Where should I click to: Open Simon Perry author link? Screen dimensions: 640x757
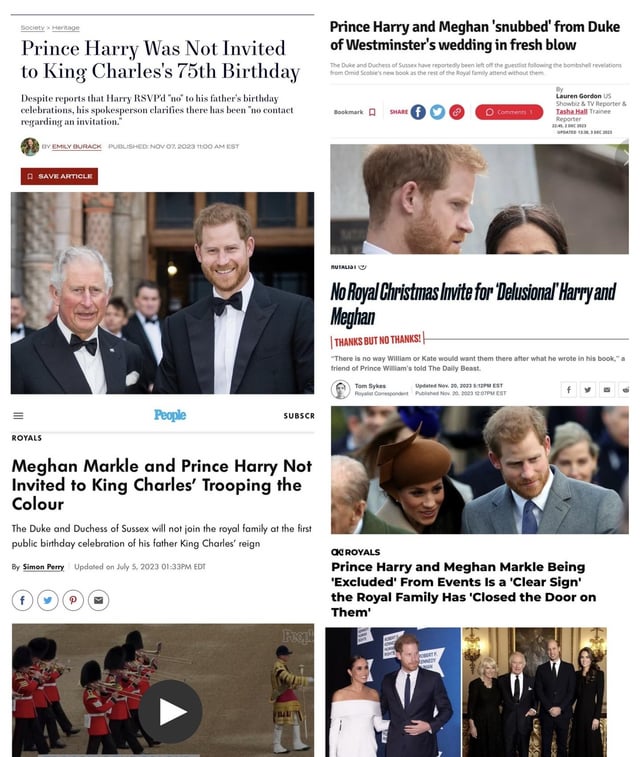click(x=43, y=566)
